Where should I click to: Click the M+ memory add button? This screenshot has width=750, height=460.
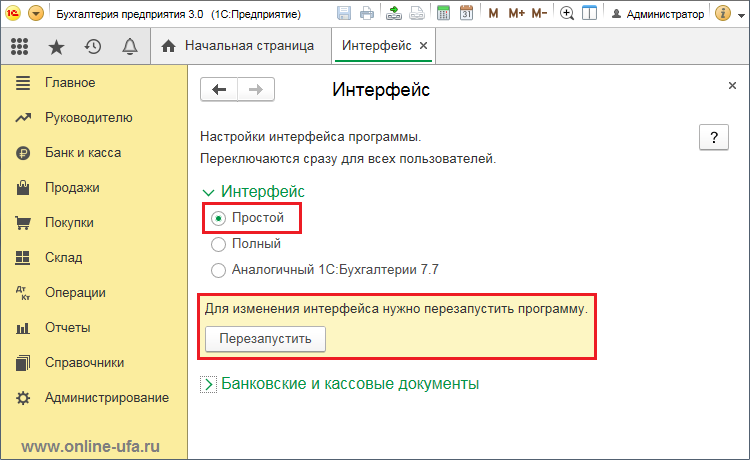(517, 13)
